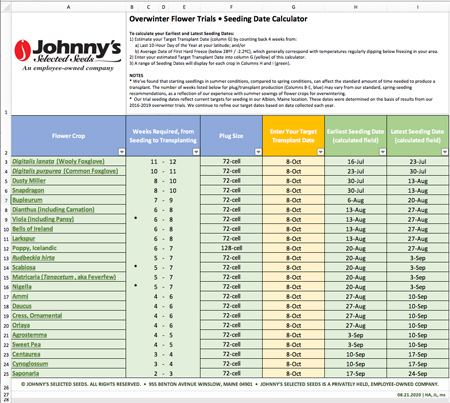450x403 pixels.
Task: Click the Enter Your Target Transplant Date header
Action: click(x=293, y=136)
